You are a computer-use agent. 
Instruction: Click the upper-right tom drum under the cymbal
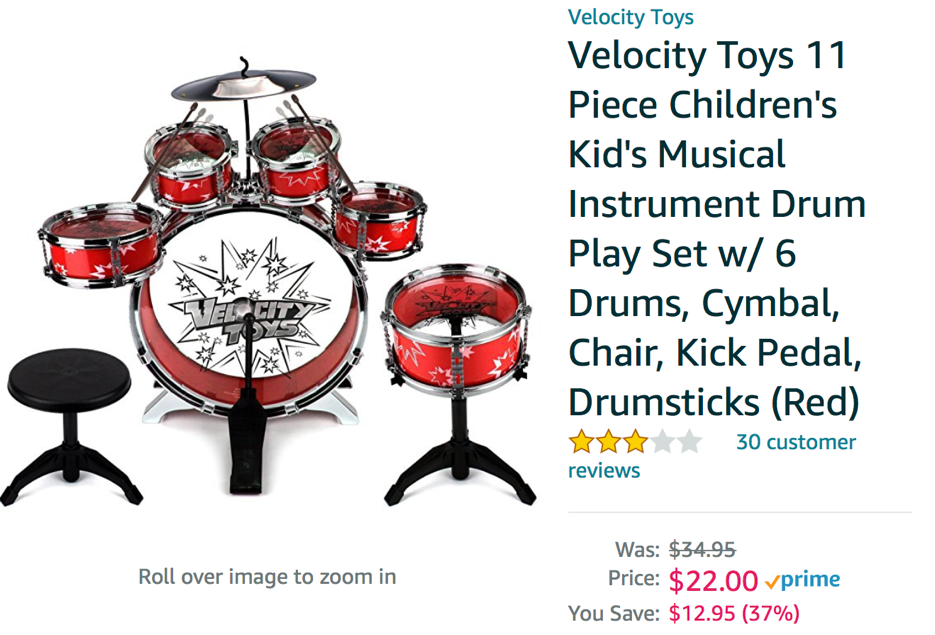tap(295, 160)
